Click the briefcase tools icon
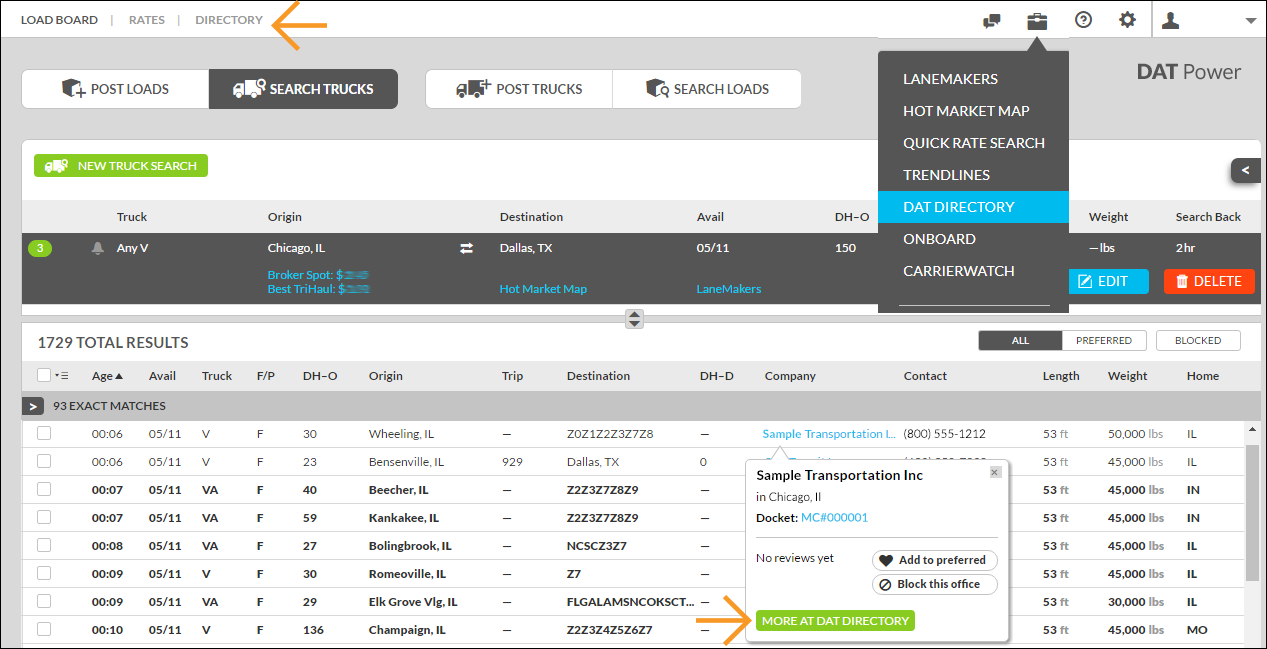The image size is (1267, 649). pos(1037,20)
